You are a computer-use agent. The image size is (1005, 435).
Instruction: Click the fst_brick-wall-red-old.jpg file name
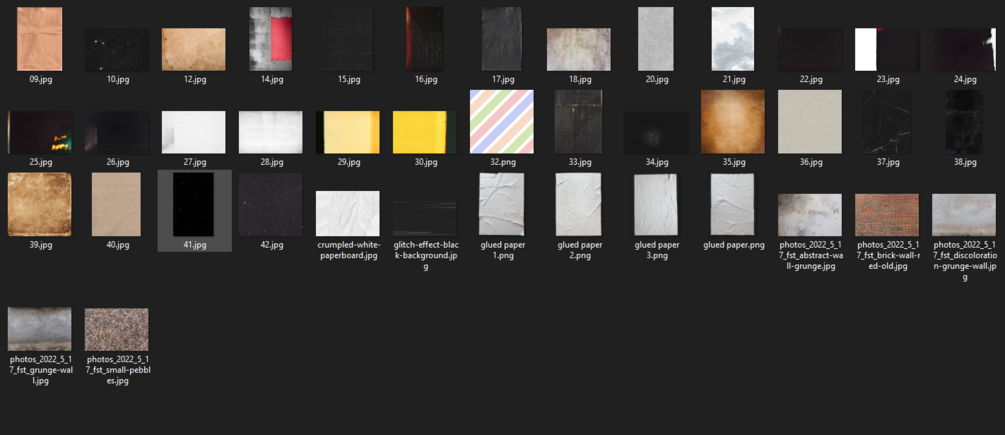(x=887, y=255)
